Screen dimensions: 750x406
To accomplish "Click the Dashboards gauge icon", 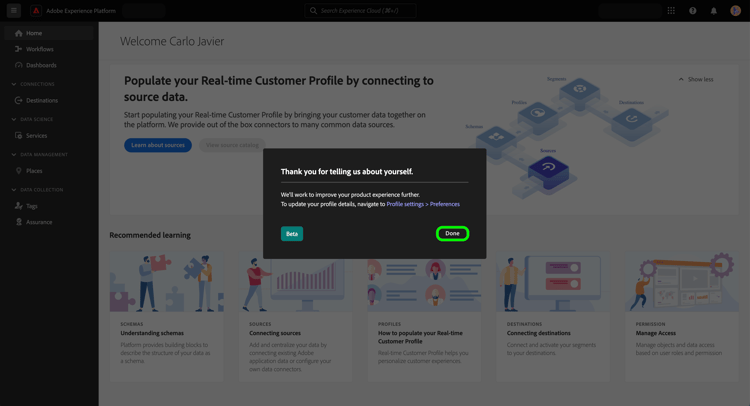I will [x=19, y=65].
